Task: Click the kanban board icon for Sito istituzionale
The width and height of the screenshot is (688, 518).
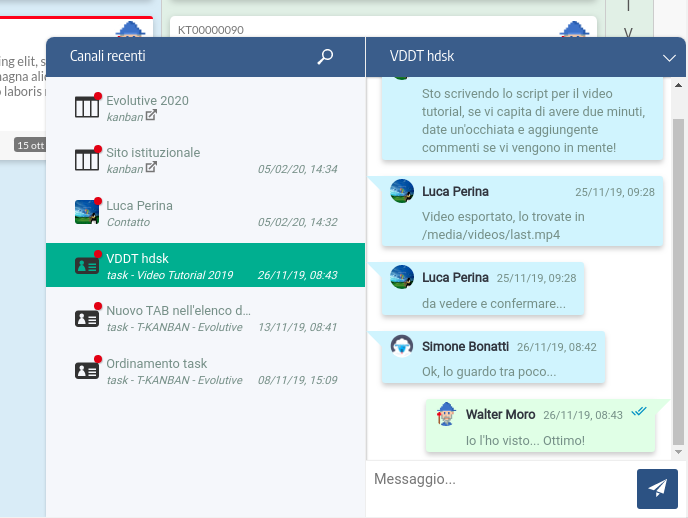Action: [x=87, y=160]
